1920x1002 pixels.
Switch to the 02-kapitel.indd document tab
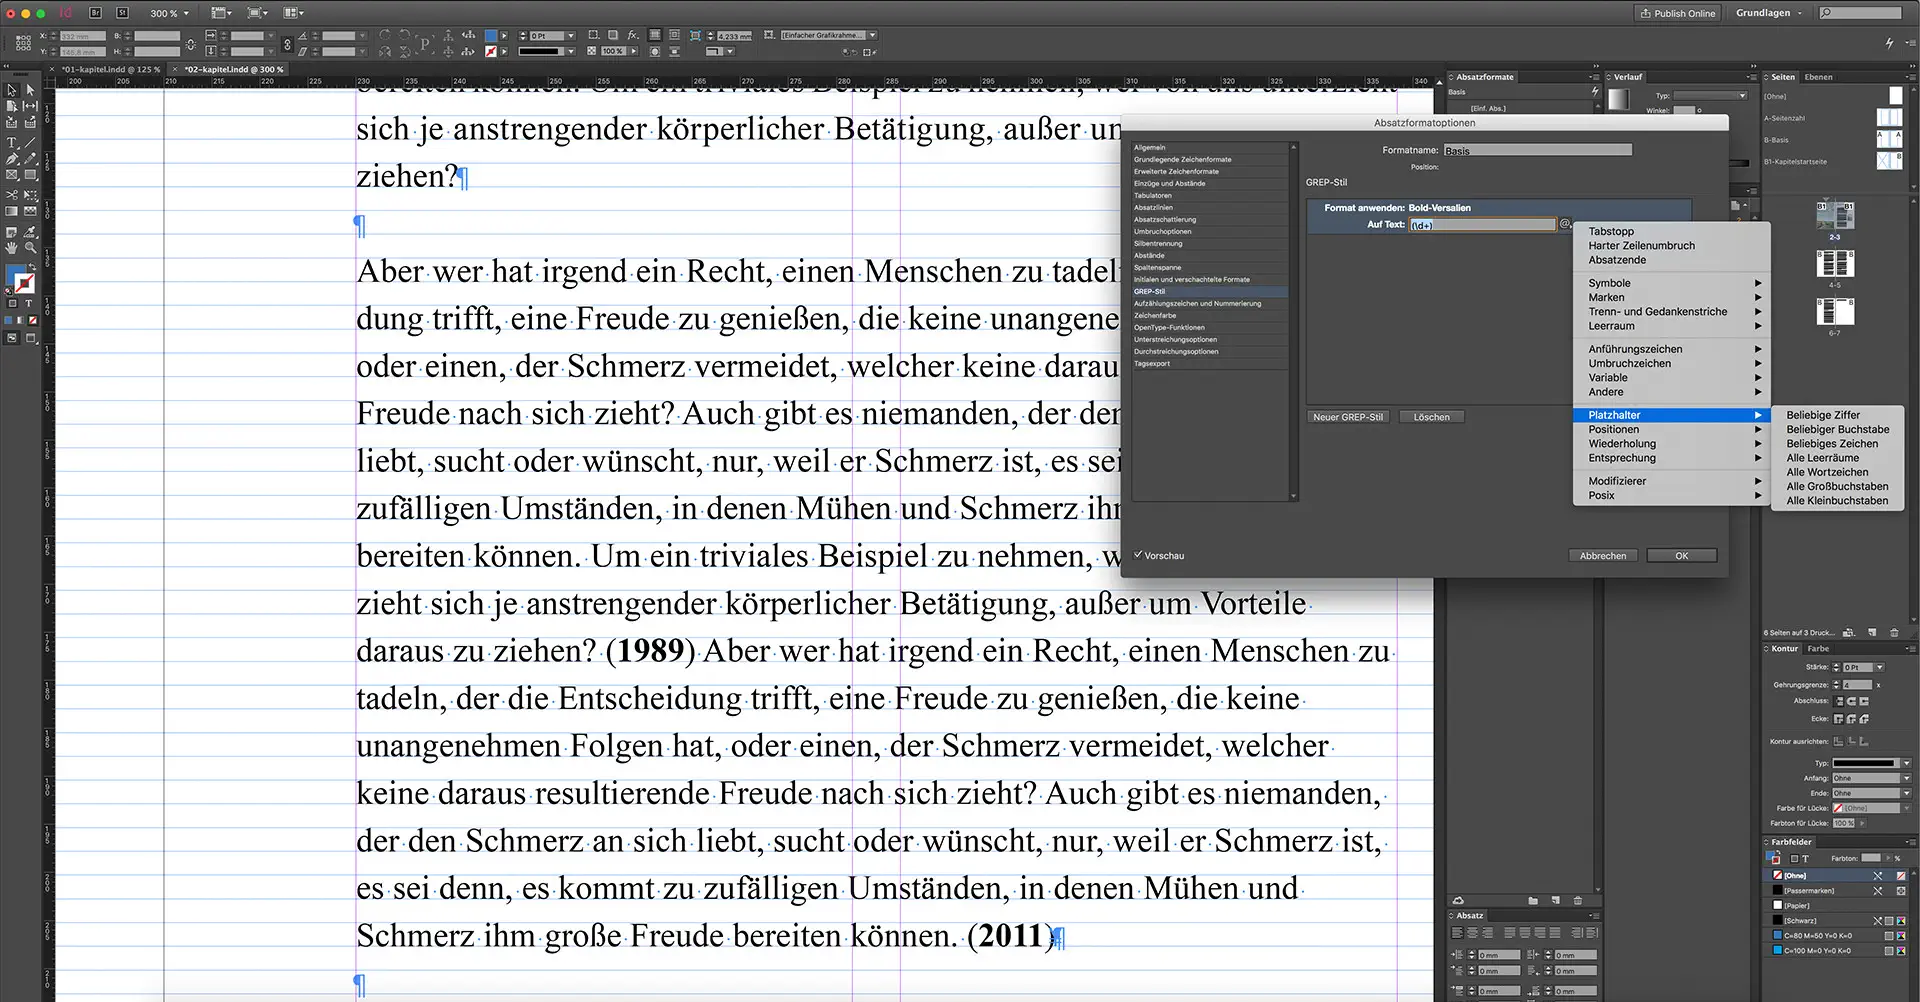(232, 70)
